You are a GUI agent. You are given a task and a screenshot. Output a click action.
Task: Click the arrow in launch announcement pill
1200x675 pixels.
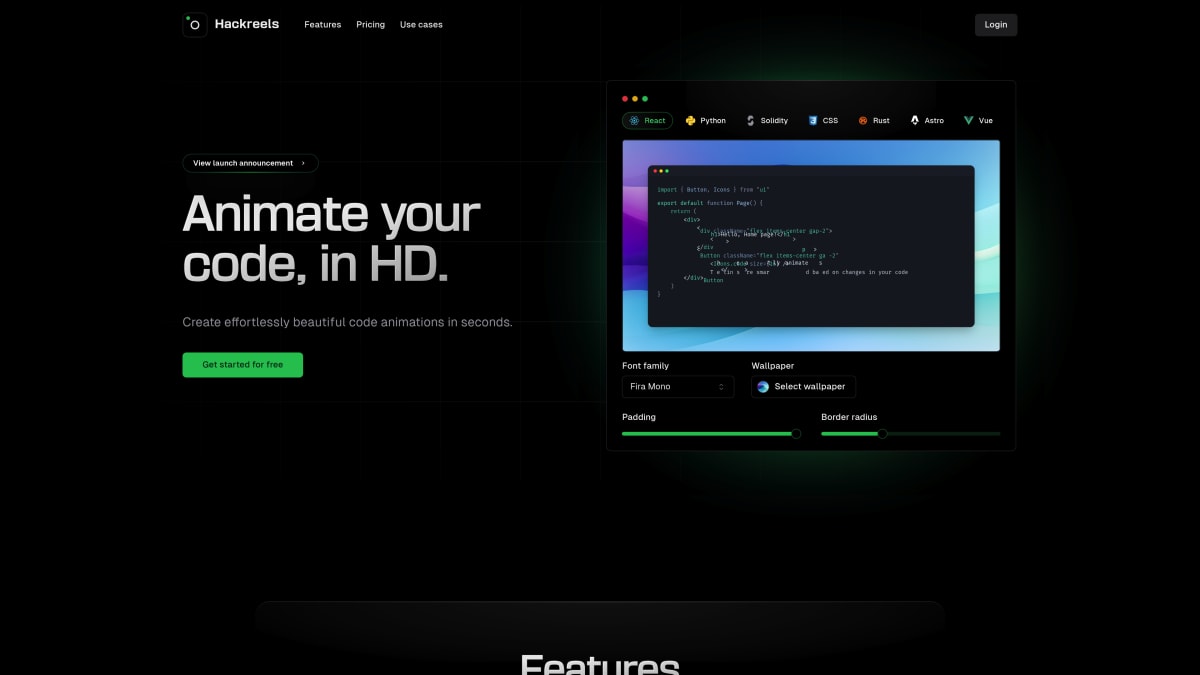[x=303, y=163]
